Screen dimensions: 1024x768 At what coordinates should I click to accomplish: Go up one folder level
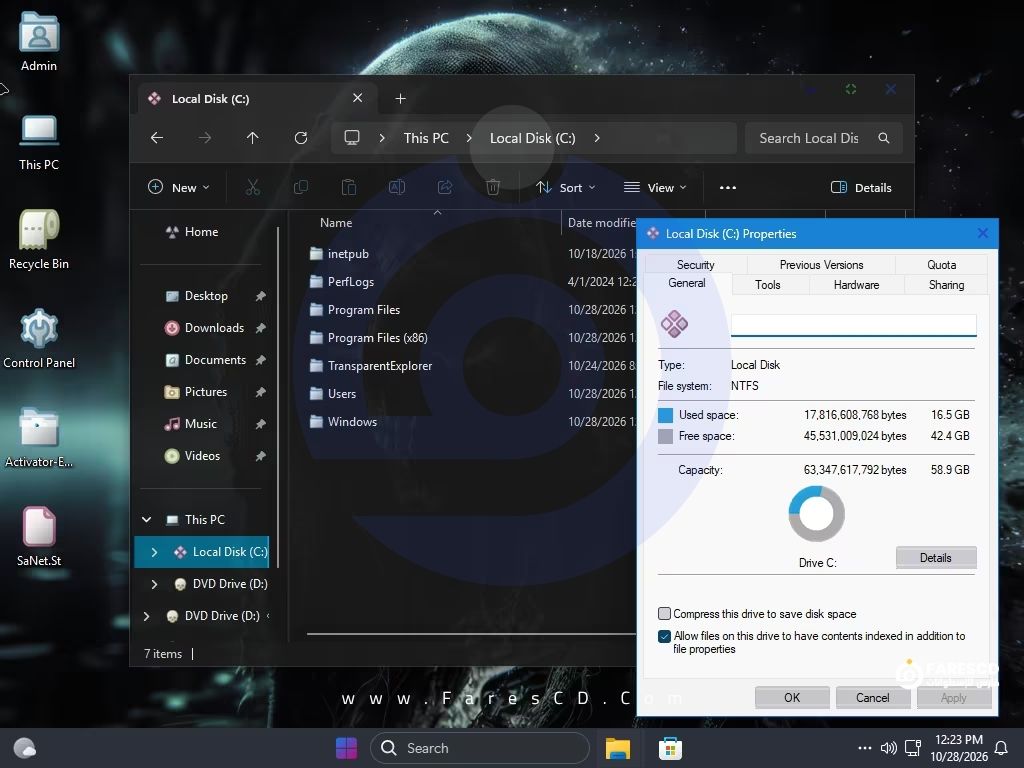click(x=253, y=138)
